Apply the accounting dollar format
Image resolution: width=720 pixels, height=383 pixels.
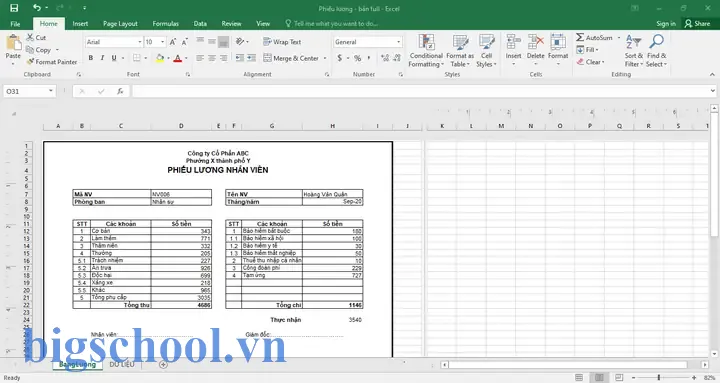coord(340,58)
